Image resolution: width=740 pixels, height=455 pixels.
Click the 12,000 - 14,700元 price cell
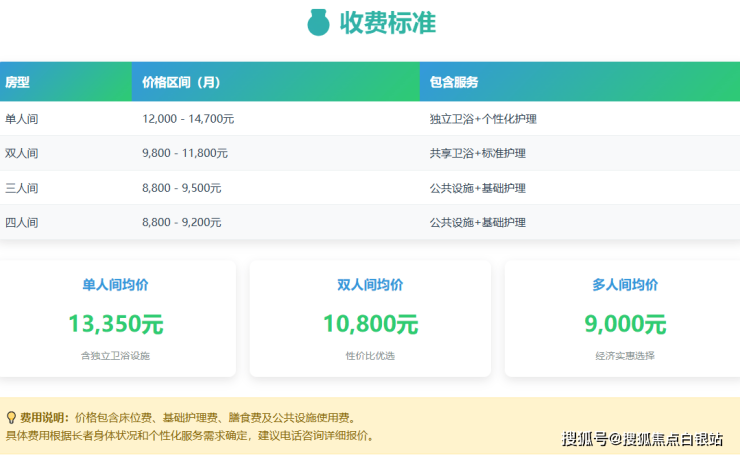(188, 119)
